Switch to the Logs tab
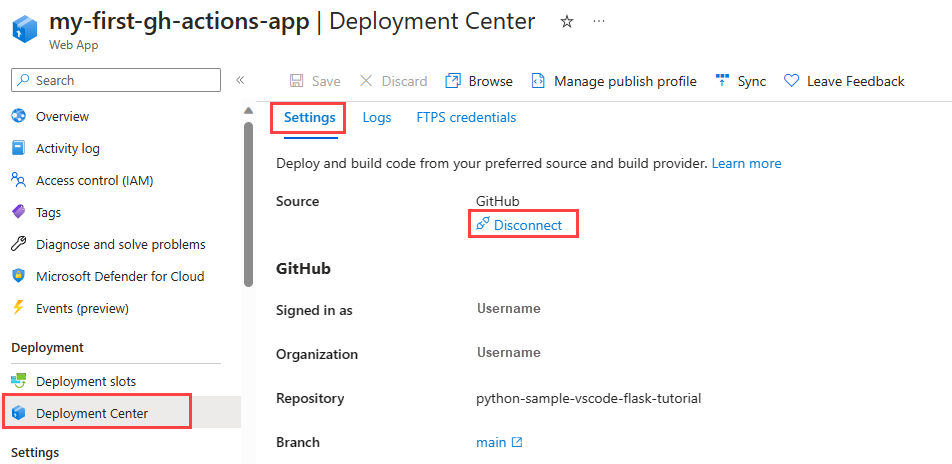This screenshot has width=952, height=464. tap(377, 118)
